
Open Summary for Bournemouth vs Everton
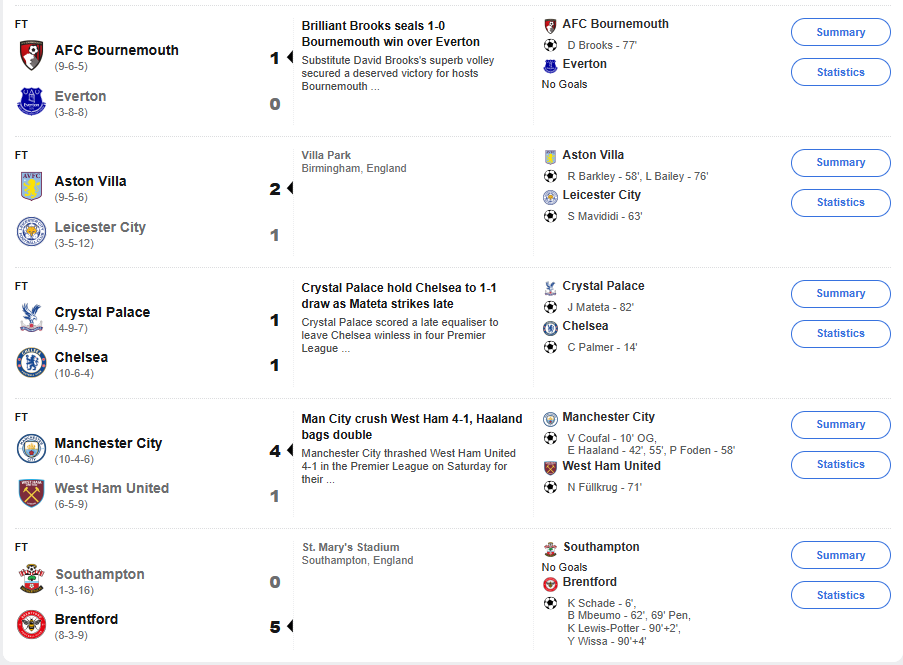coord(840,32)
